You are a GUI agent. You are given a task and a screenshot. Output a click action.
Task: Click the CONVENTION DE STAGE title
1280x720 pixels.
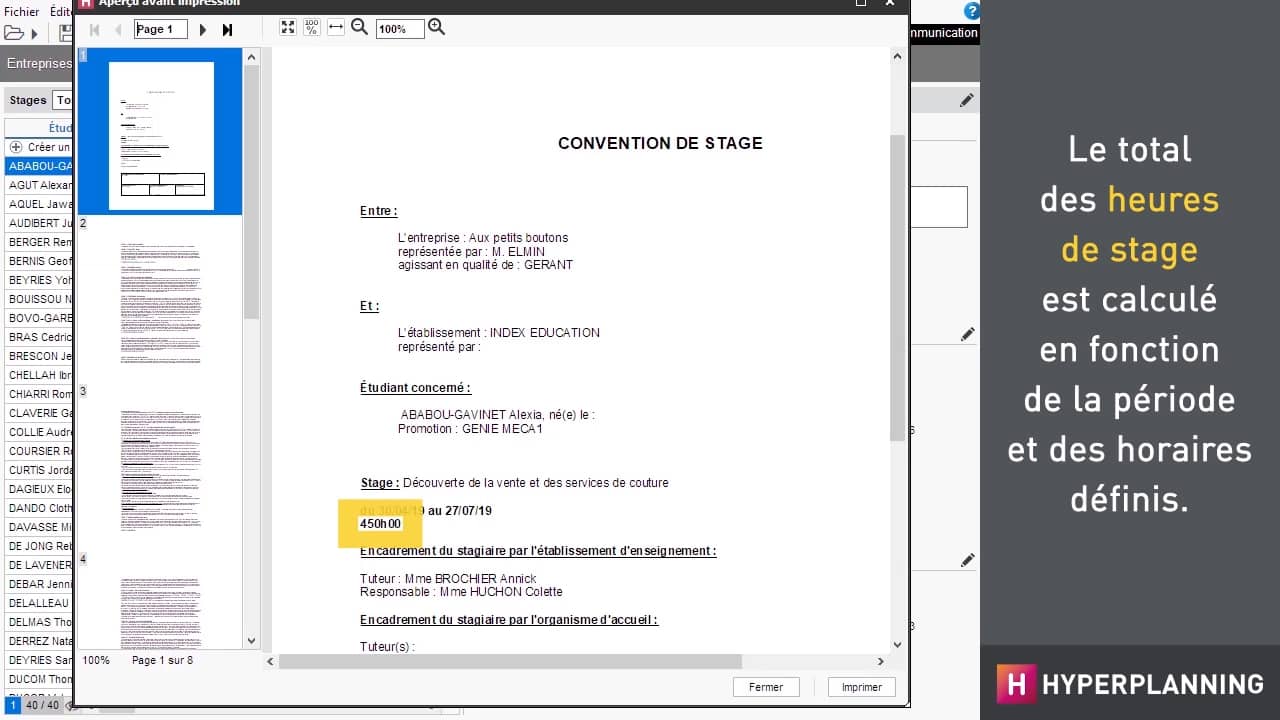[x=660, y=143]
